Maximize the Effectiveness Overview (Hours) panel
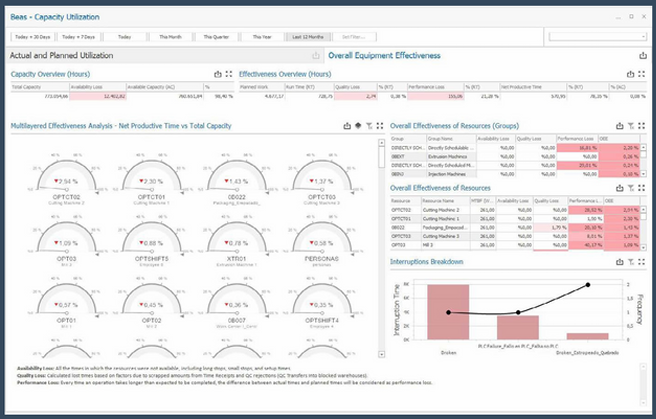The image size is (656, 419). click(641, 74)
